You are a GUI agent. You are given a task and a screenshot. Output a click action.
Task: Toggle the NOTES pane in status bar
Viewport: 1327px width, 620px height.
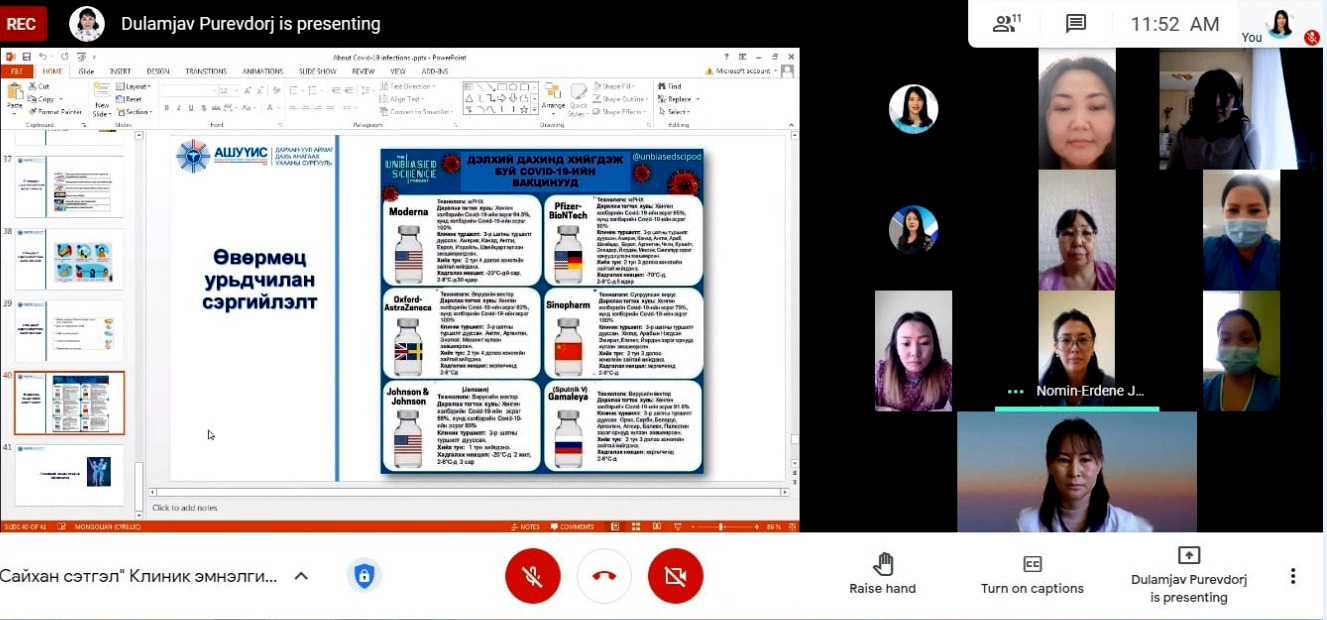point(526,526)
